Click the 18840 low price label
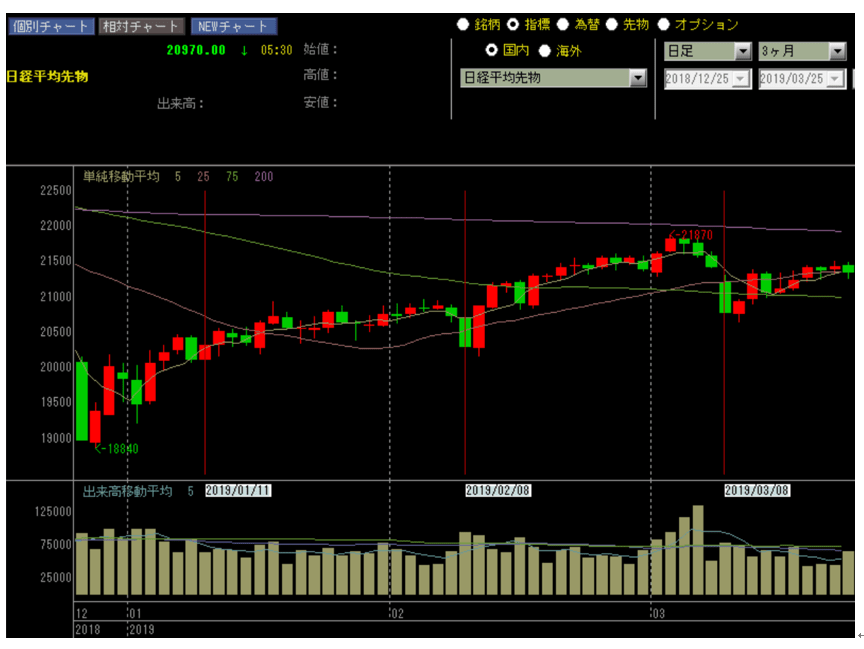Viewport: 864px width, 649px height. coord(117,449)
